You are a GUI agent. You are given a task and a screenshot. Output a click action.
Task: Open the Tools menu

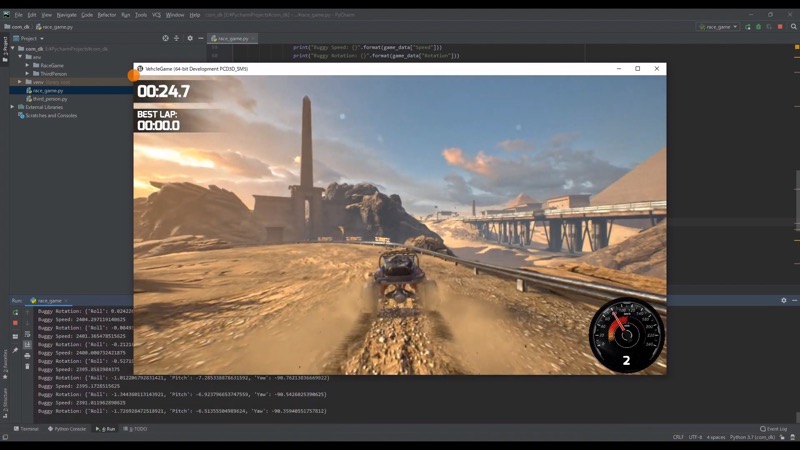pos(141,15)
